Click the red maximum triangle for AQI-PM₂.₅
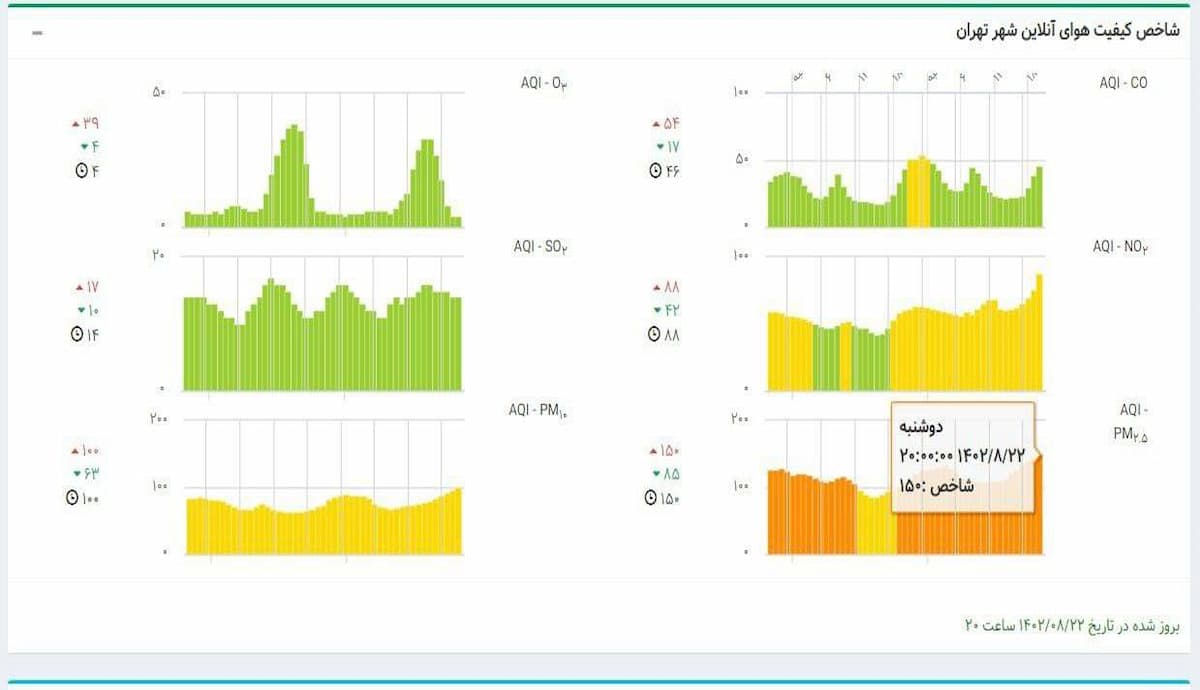Viewport: 1200px width, 690px height. click(x=654, y=451)
